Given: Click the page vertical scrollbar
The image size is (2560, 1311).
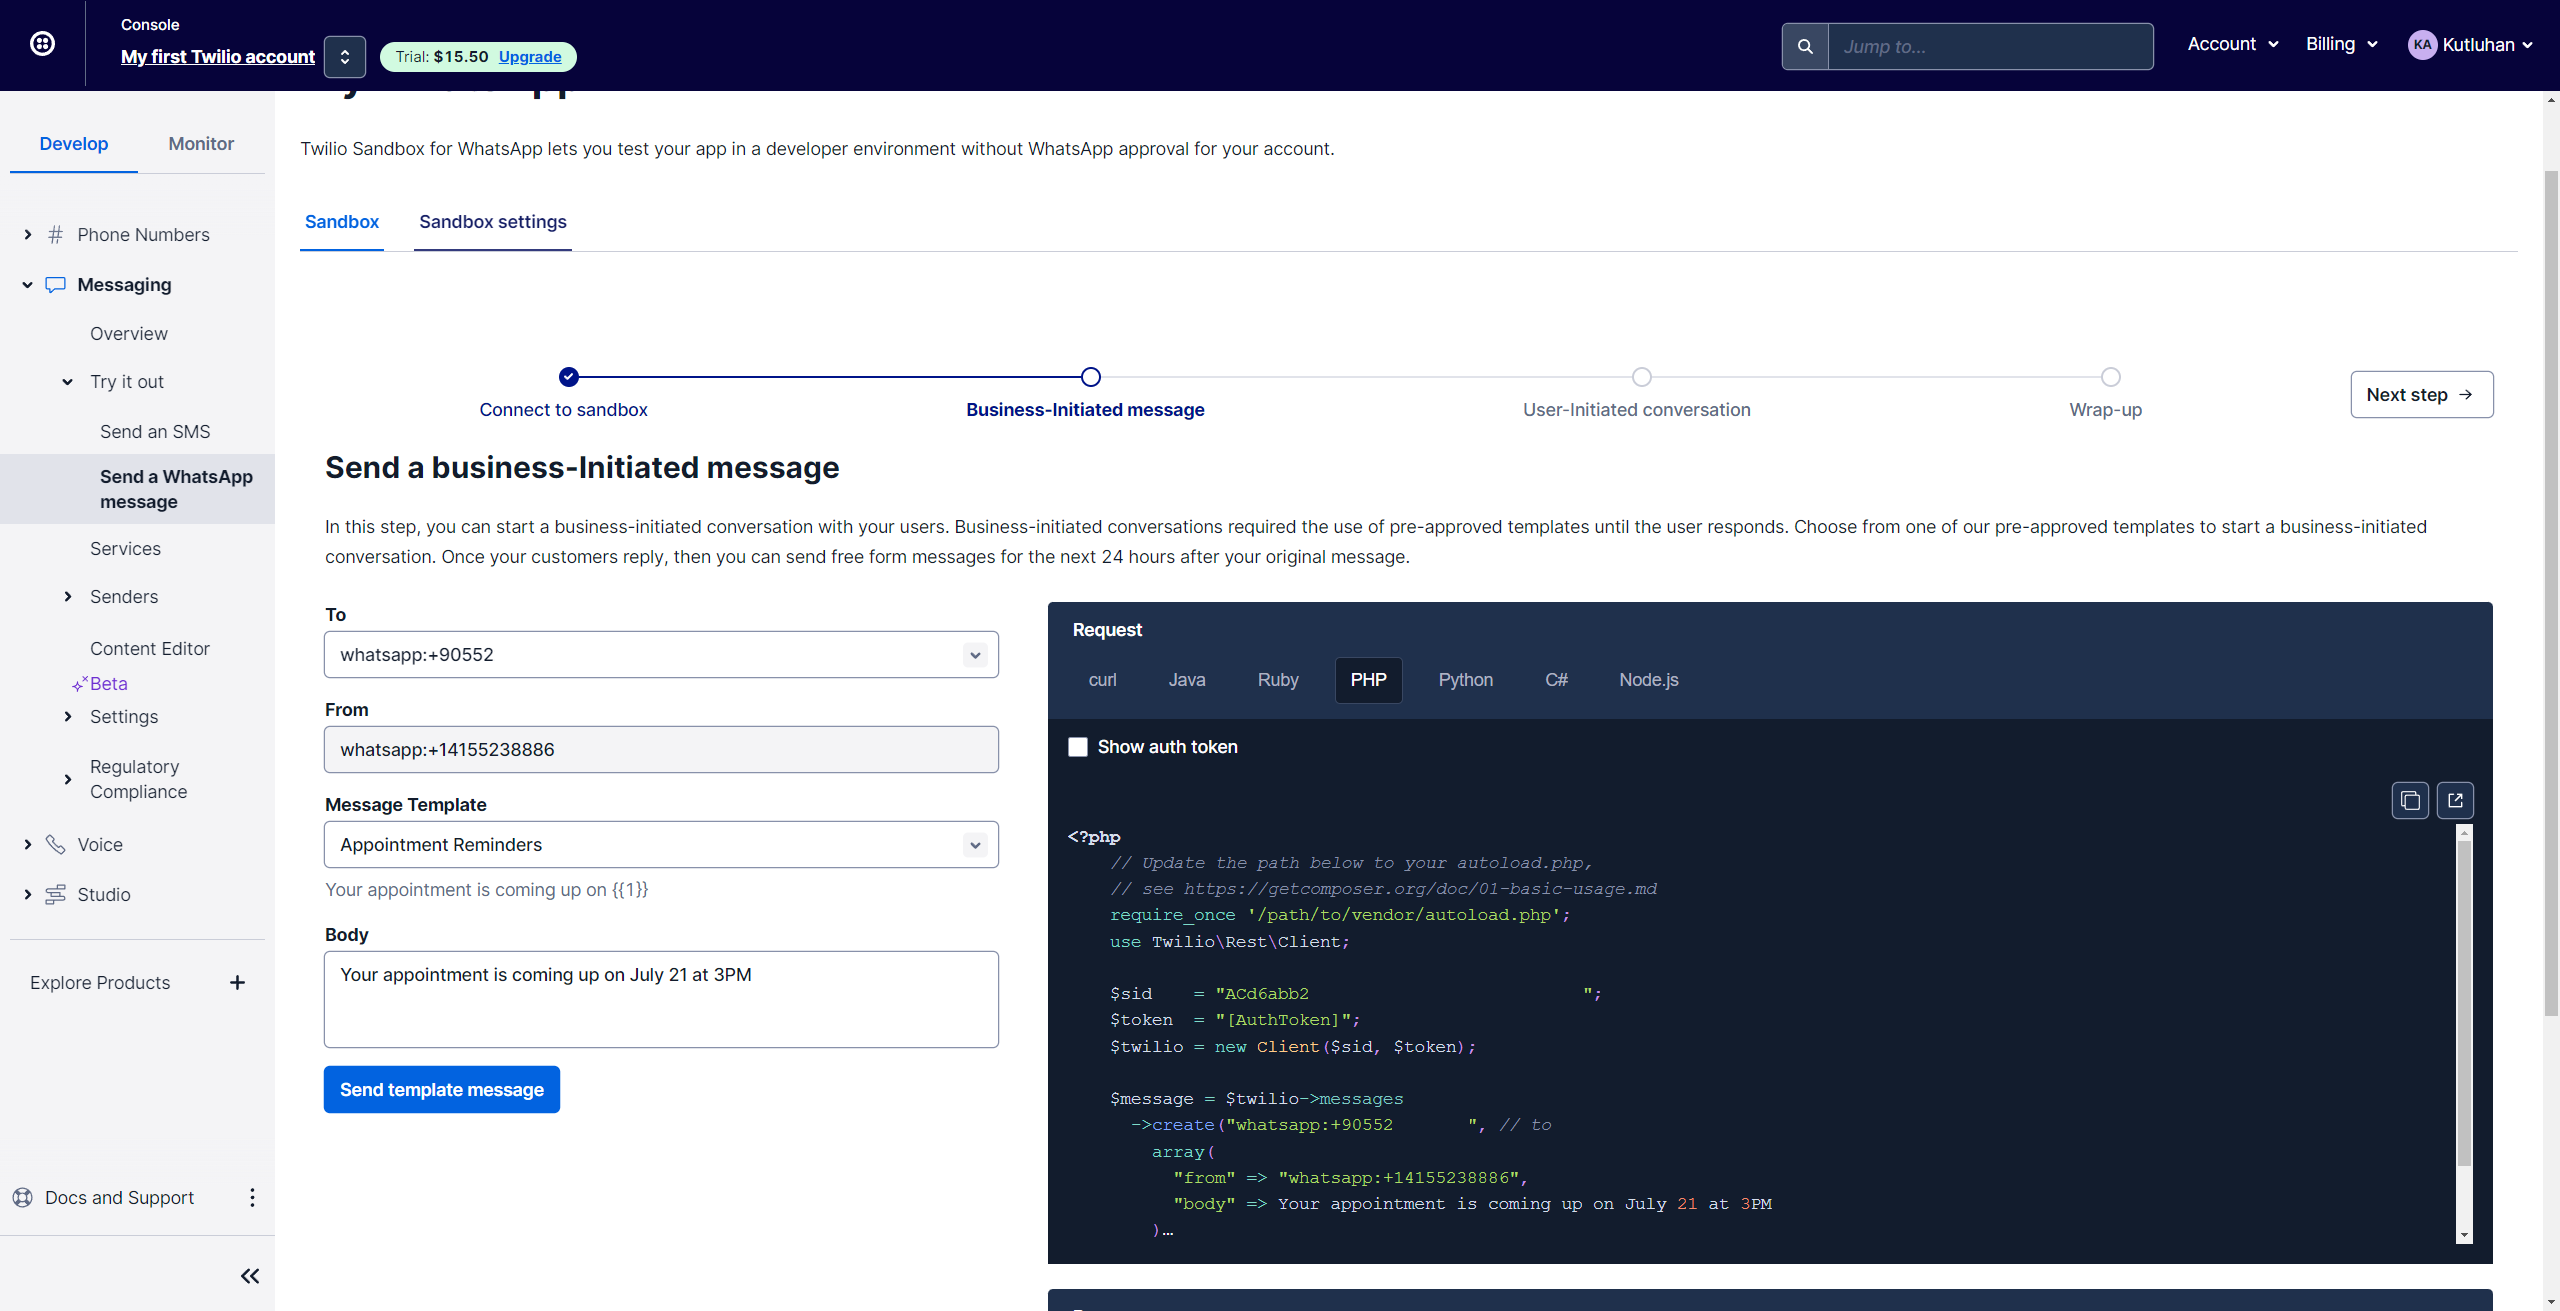Looking at the screenshot, I should click(x=2551, y=594).
